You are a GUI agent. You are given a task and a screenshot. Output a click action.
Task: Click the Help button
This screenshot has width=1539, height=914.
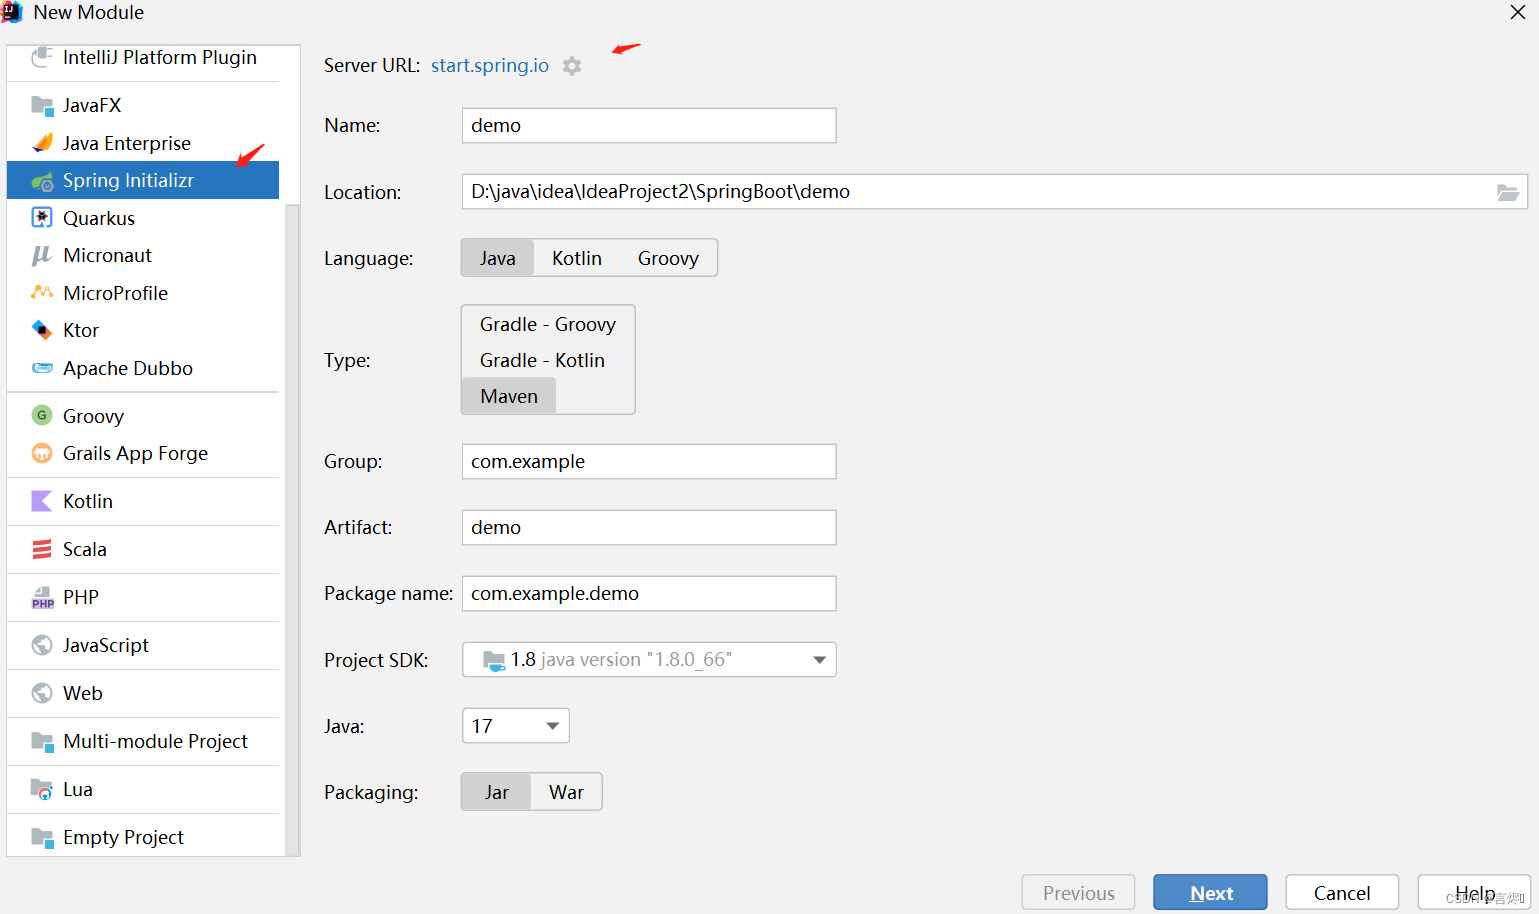(1474, 893)
